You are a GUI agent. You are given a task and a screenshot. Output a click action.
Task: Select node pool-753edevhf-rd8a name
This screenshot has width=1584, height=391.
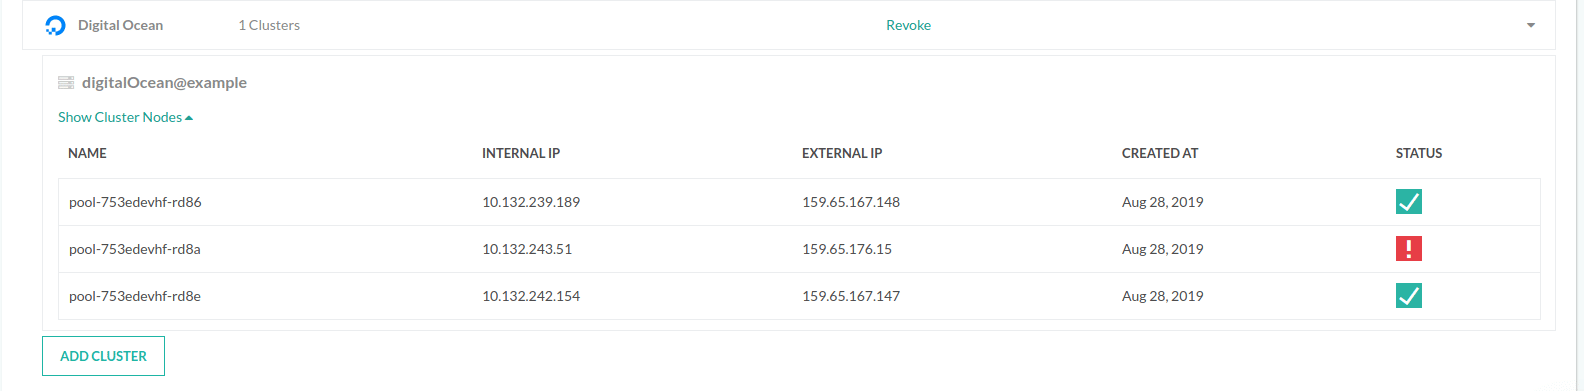click(135, 249)
